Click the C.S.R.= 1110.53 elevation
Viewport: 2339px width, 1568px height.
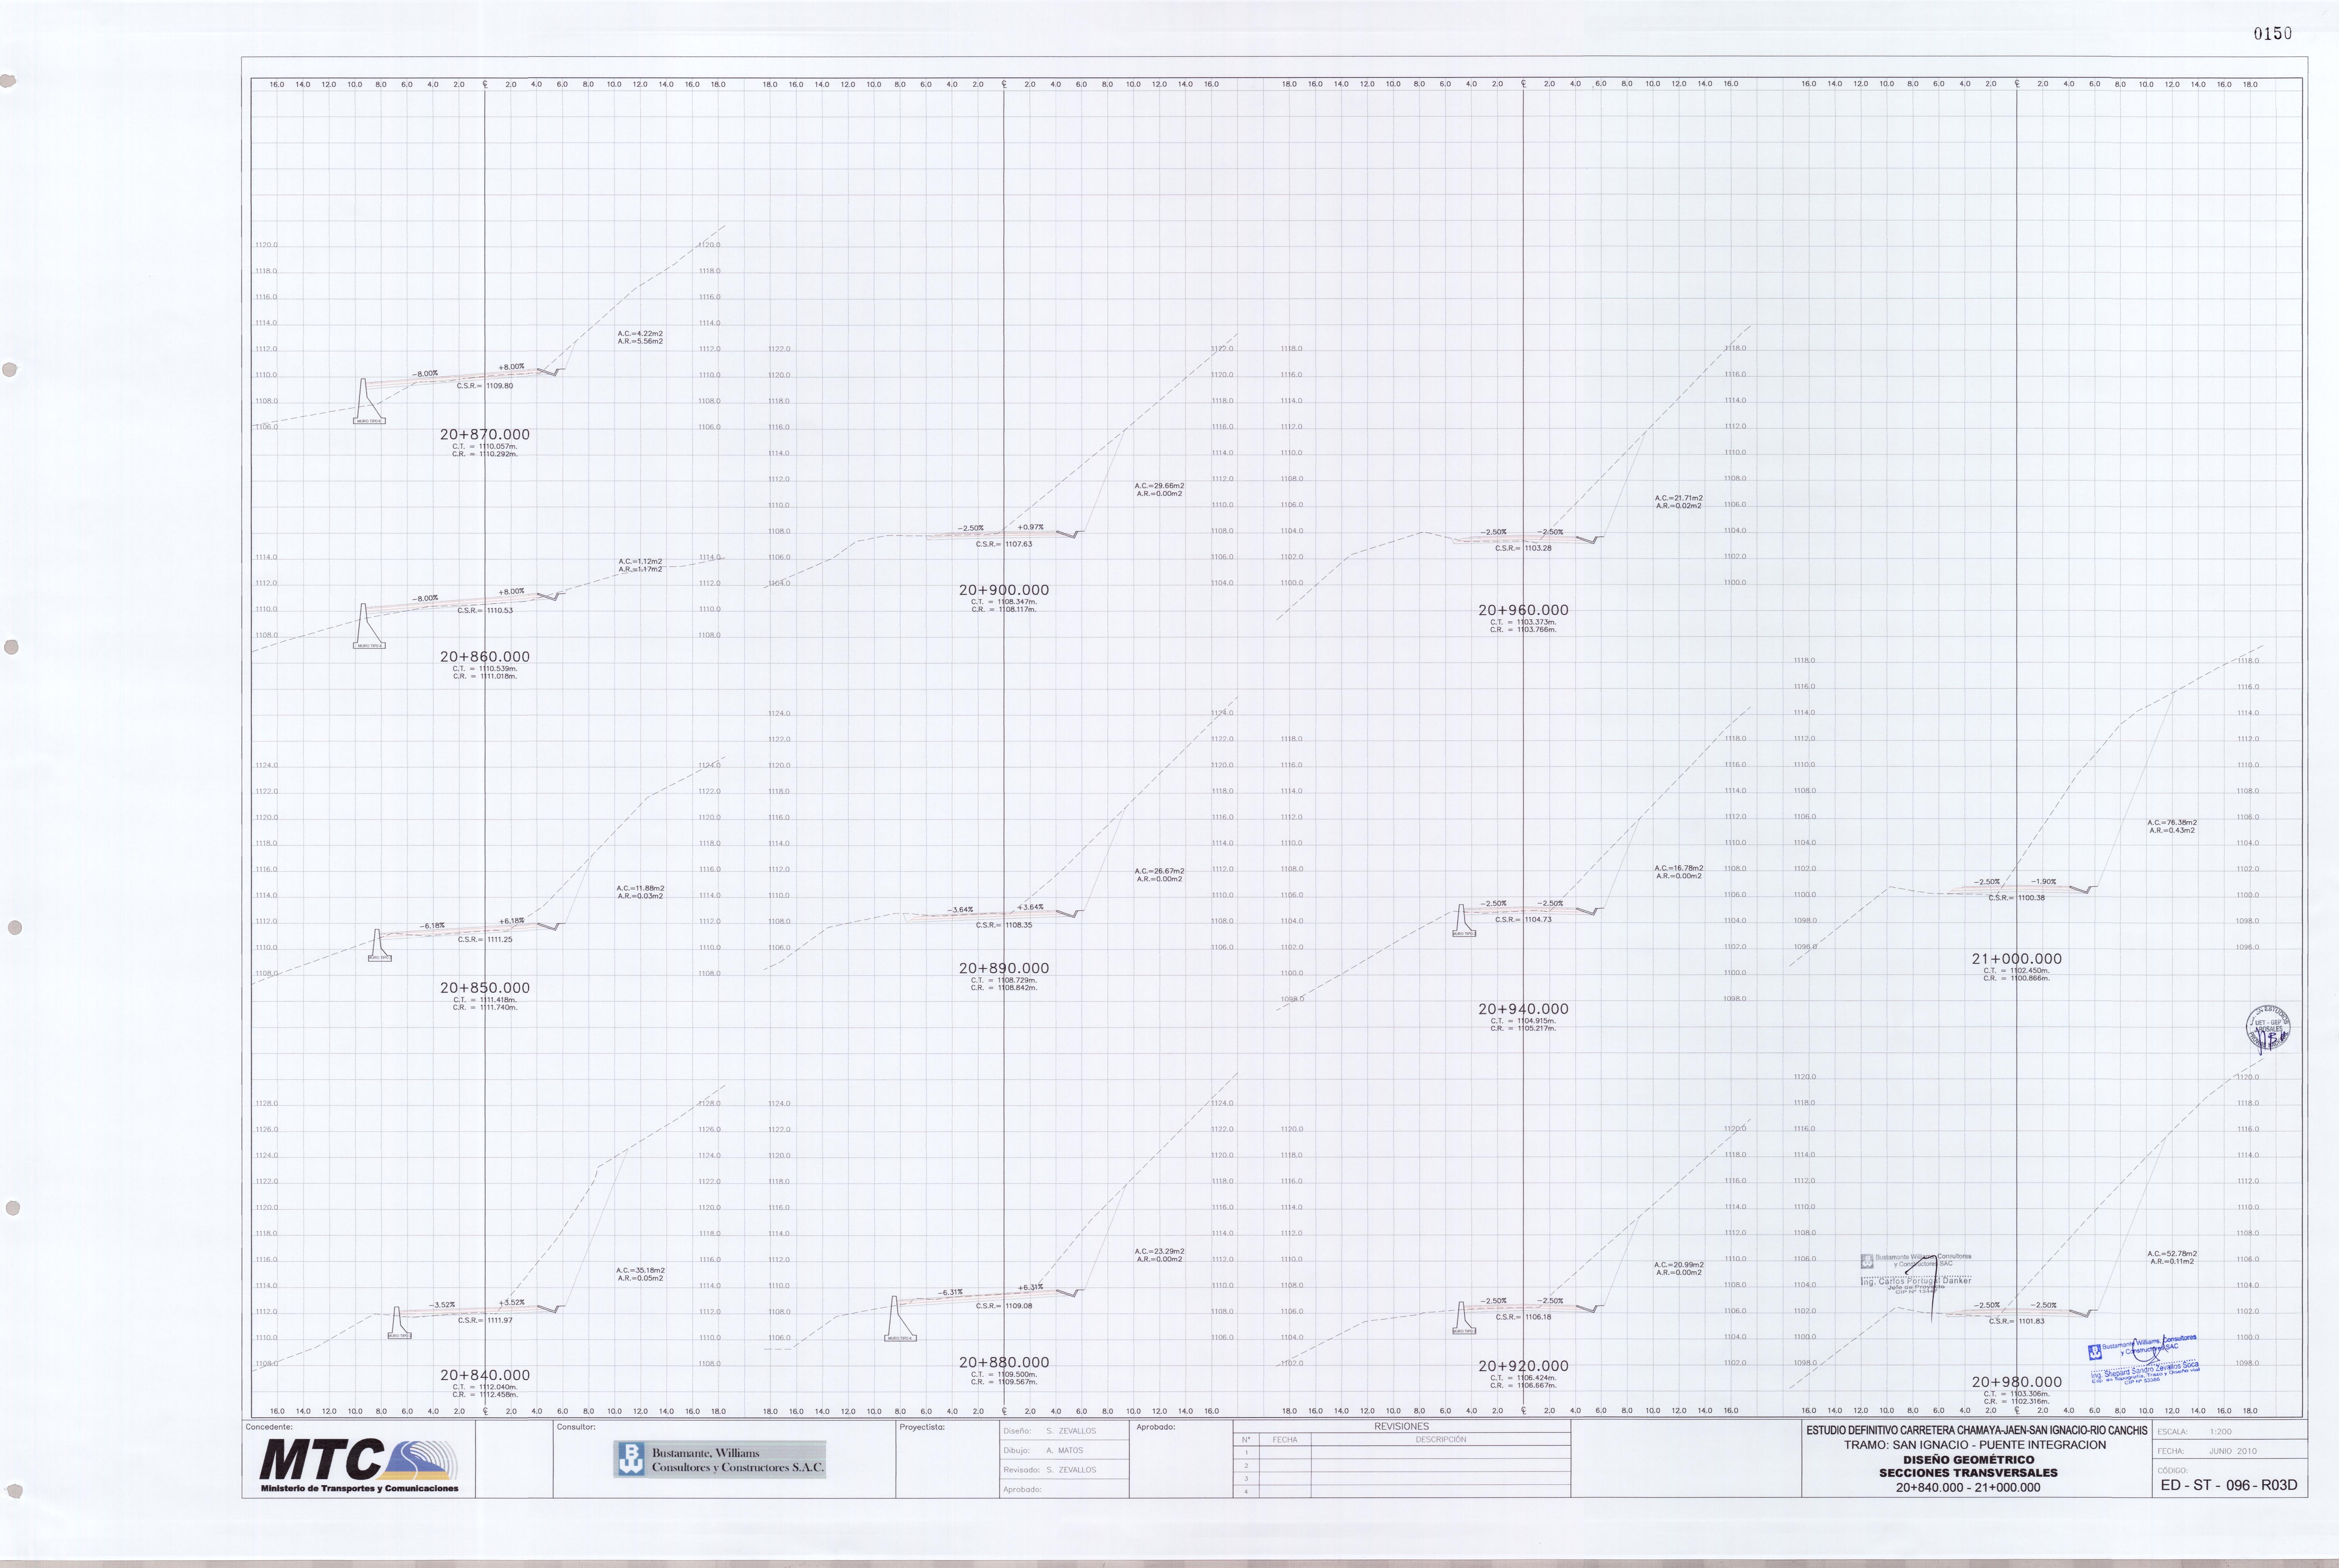coord(485,611)
